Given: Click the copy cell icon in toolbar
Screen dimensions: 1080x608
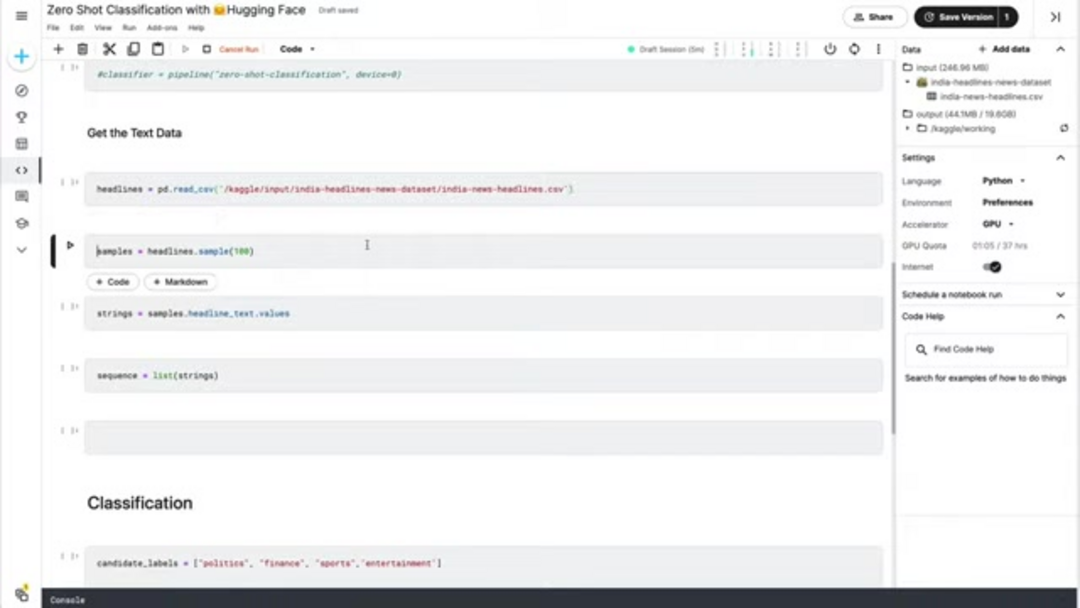Looking at the screenshot, I should tap(133, 49).
